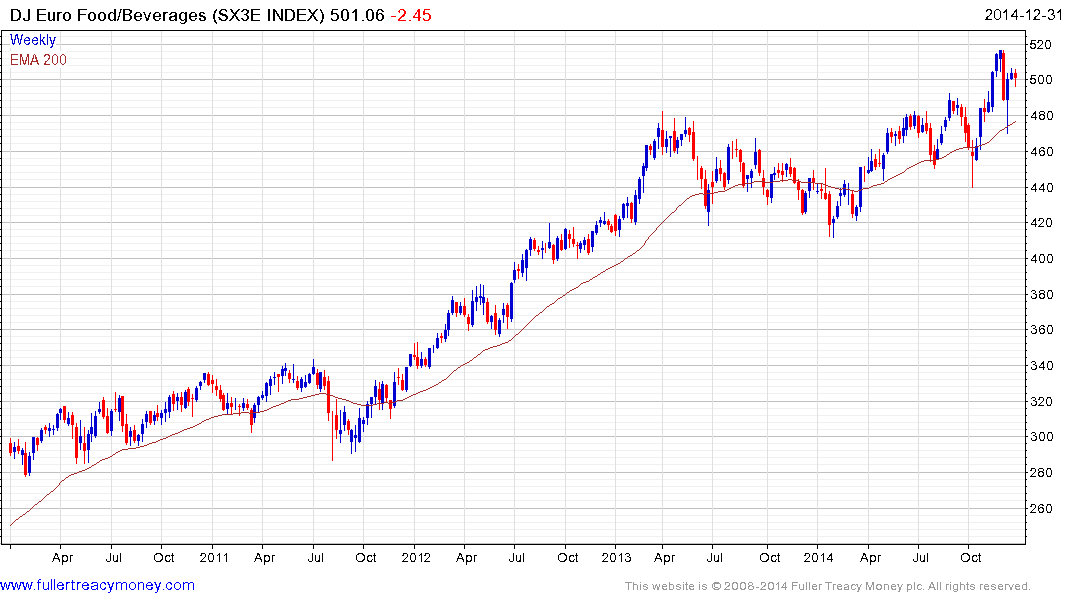The height and width of the screenshot is (600, 1075).
Task: Open the www.fullertreacymoney.com link
Action: pyautogui.click(x=97, y=585)
